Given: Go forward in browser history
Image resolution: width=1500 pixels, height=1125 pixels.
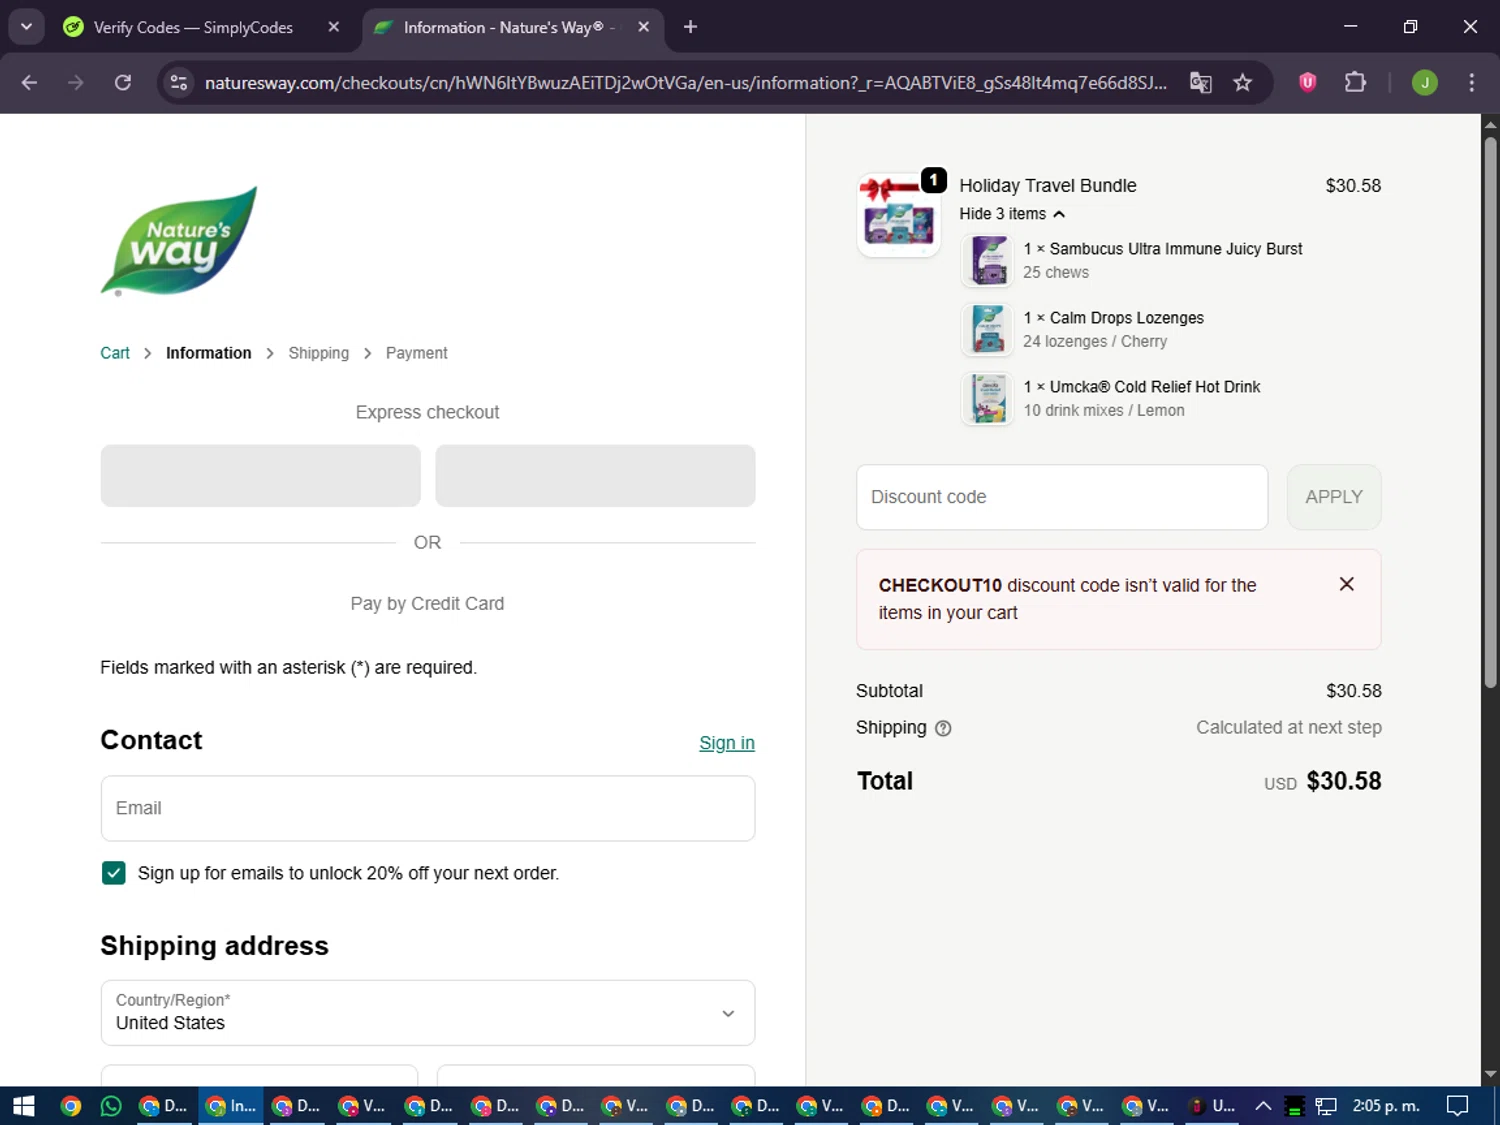Looking at the screenshot, I should [x=76, y=82].
